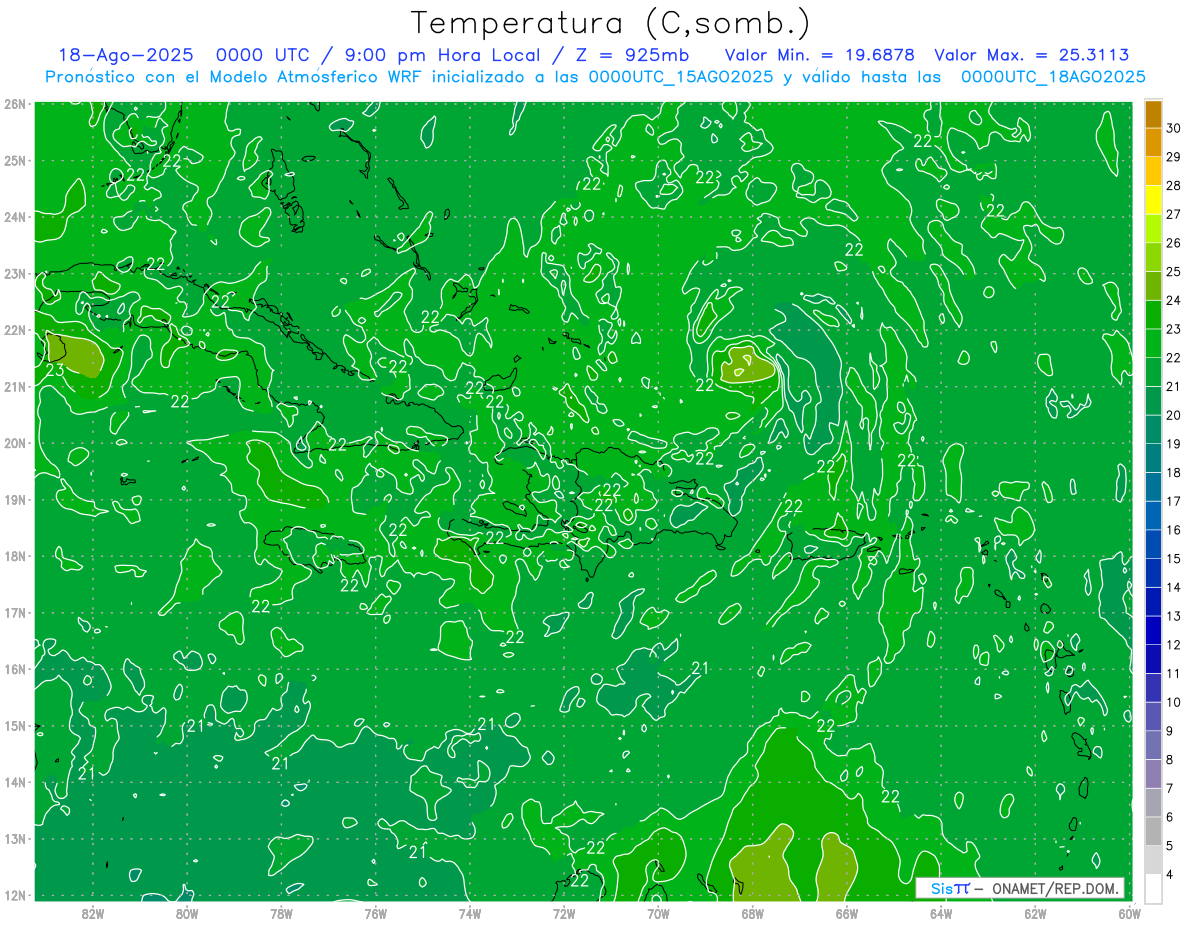The height and width of the screenshot is (927, 1200).
Task: Click the 62W longitude axis label
Action: pos(1036,912)
